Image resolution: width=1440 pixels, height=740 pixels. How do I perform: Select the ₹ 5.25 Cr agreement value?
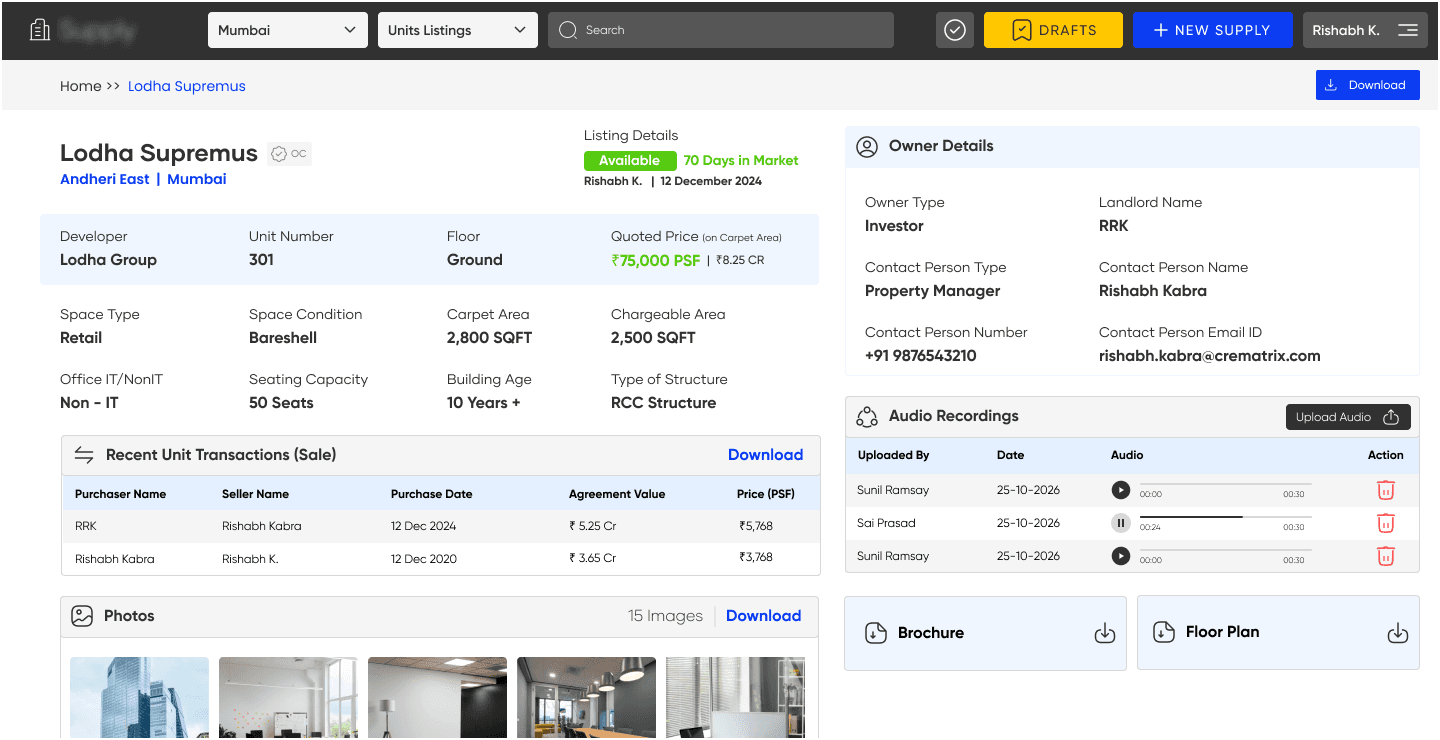(x=592, y=526)
